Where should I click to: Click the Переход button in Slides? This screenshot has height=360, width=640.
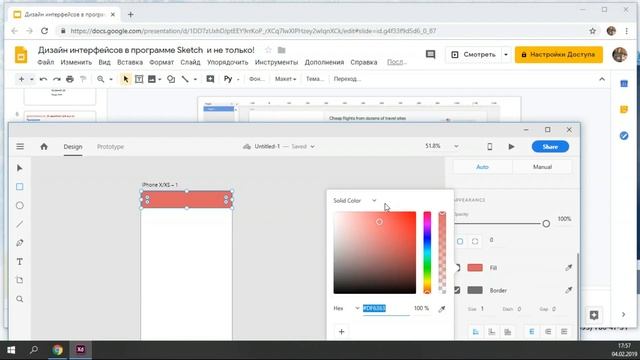point(347,79)
